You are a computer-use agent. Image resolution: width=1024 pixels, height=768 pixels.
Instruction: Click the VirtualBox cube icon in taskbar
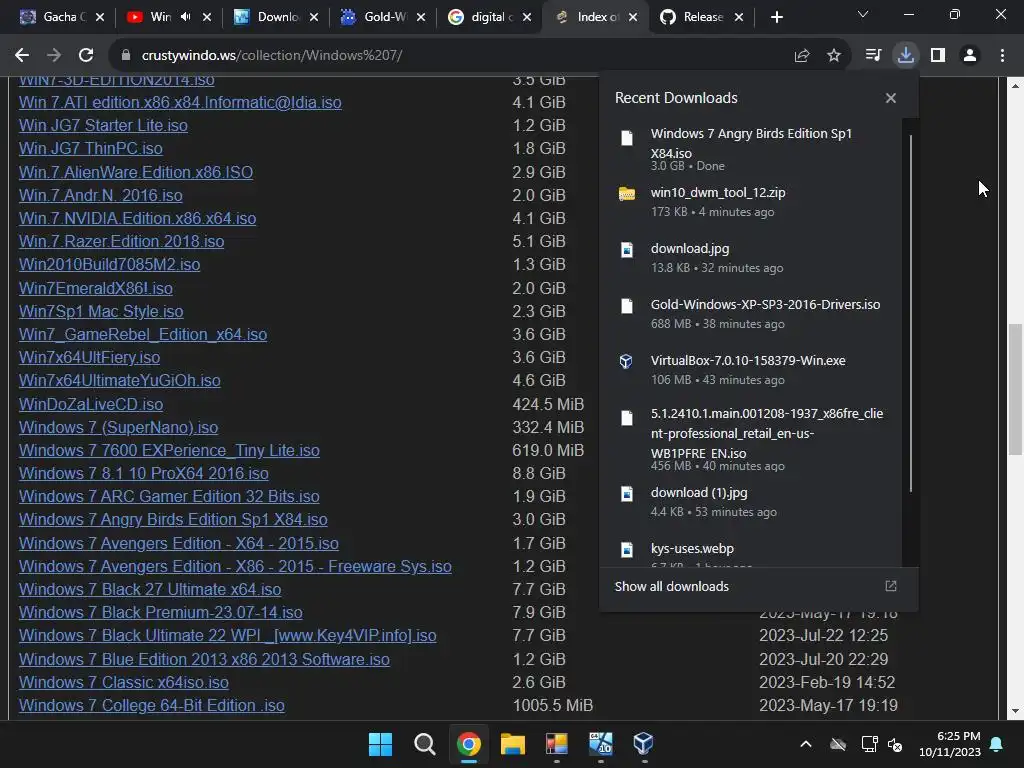[644, 743]
